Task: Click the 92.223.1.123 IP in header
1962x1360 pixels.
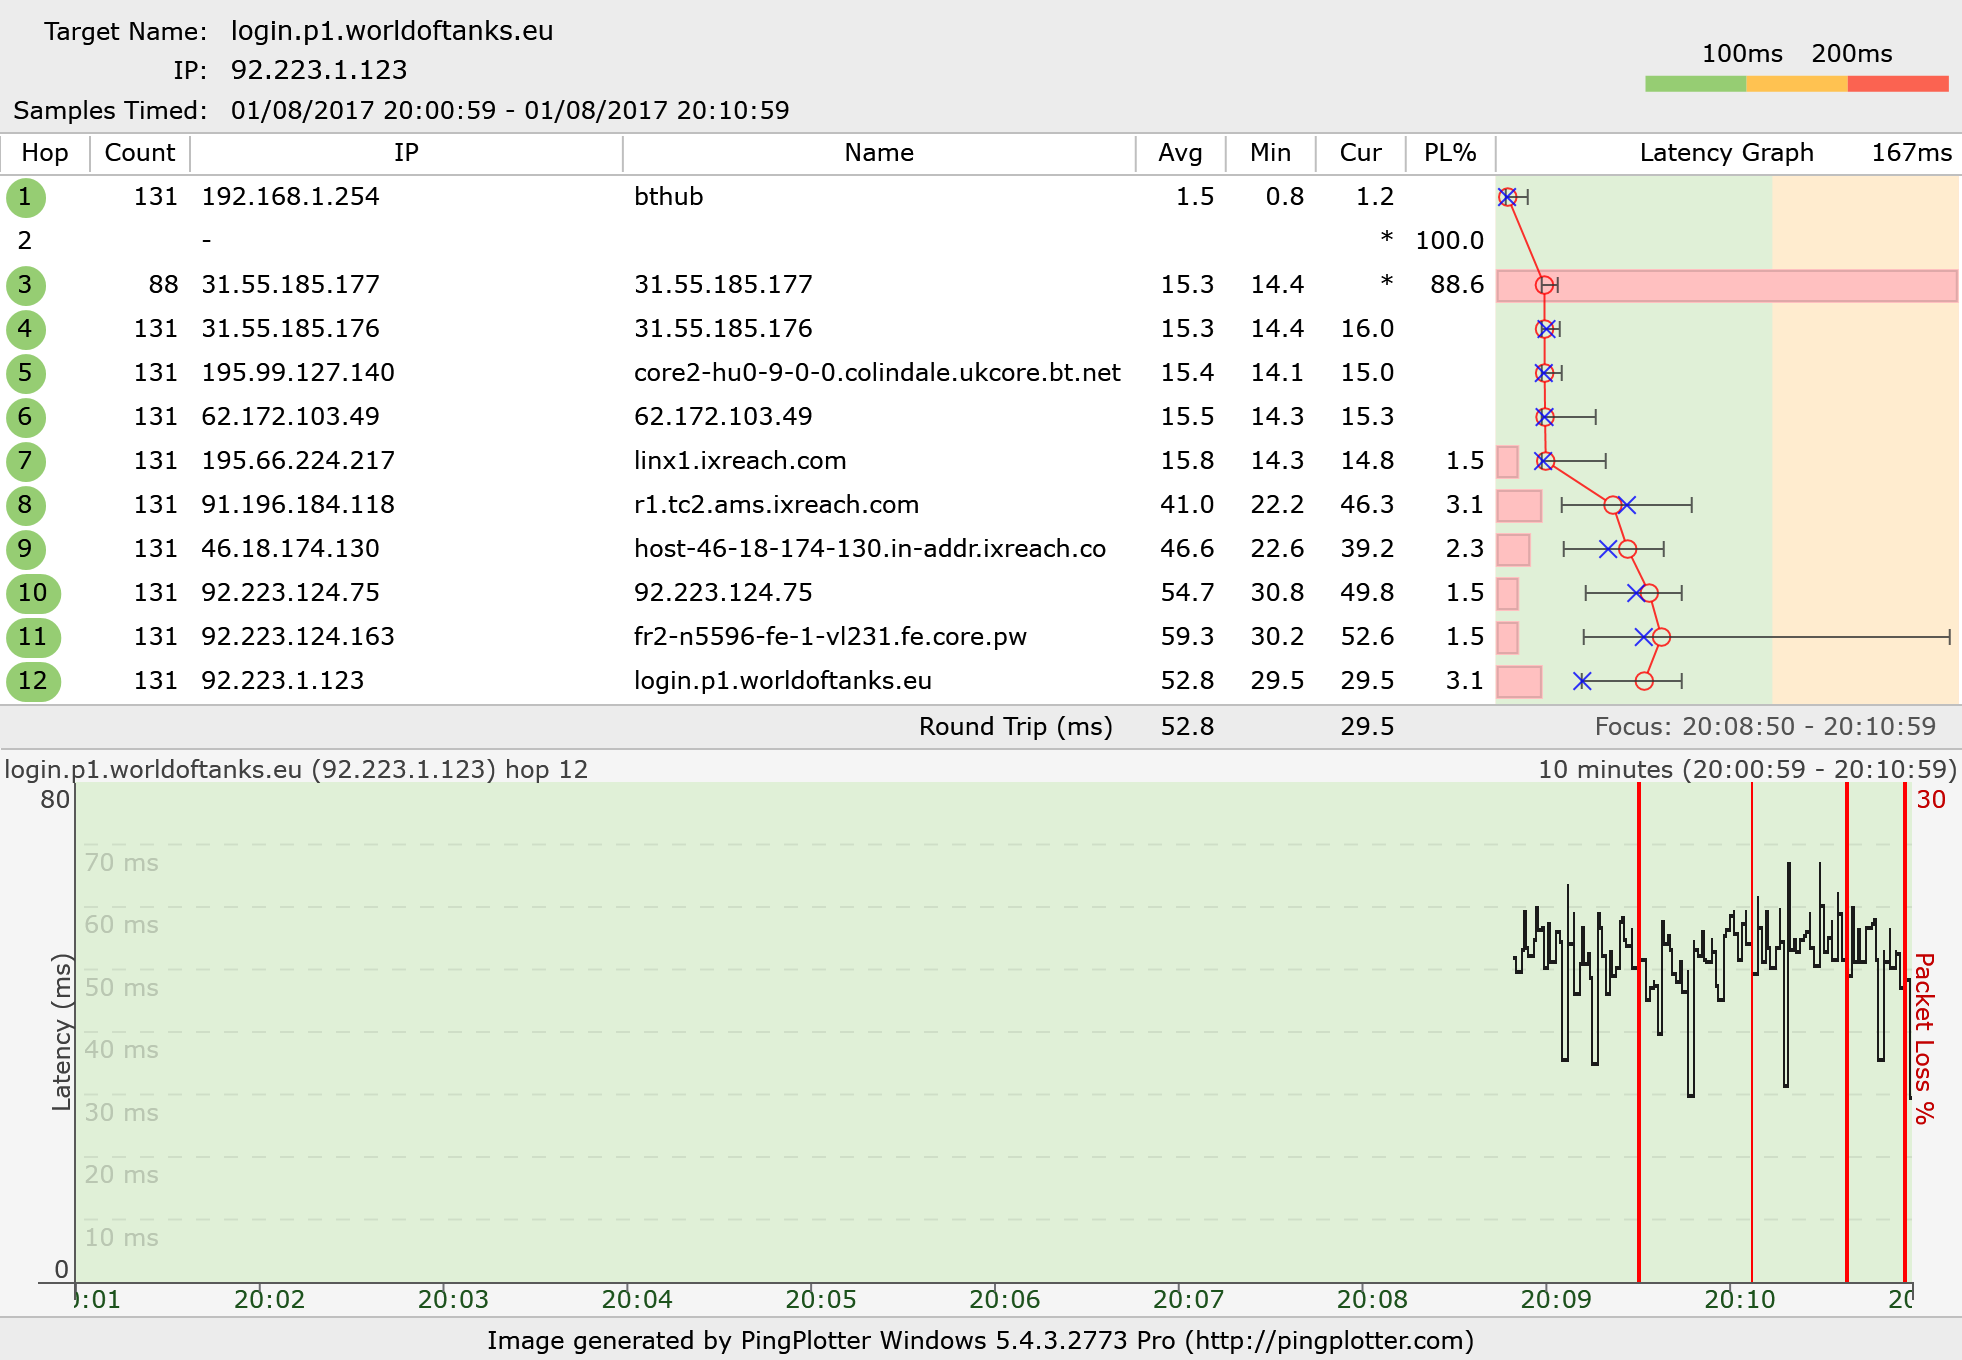Action: [x=319, y=70]
